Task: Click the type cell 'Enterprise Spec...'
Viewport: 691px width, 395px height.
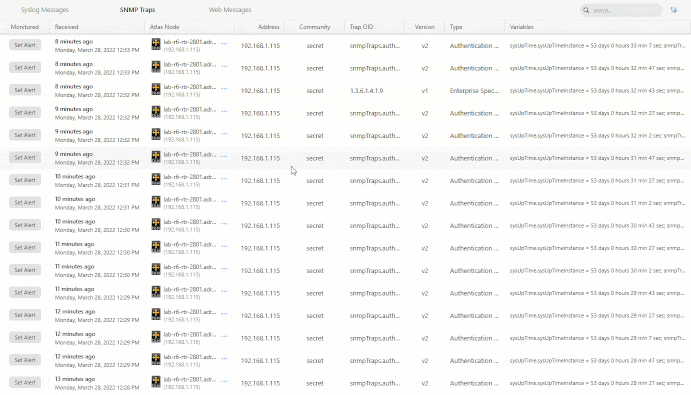Action: (474, 91)
